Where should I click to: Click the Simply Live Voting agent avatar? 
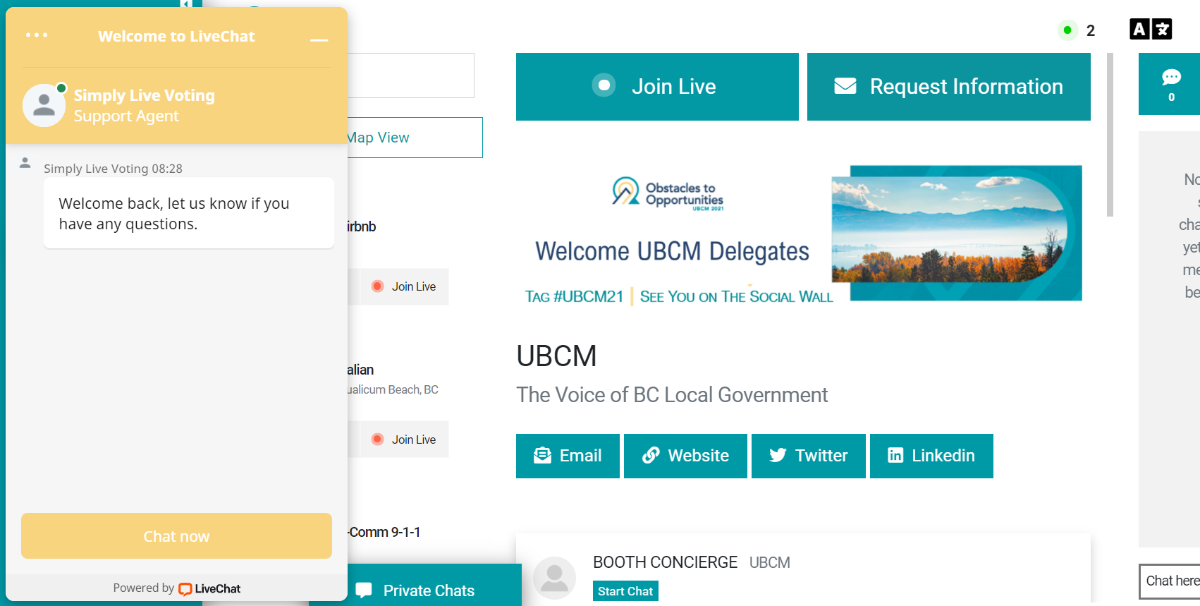(44, 105)
